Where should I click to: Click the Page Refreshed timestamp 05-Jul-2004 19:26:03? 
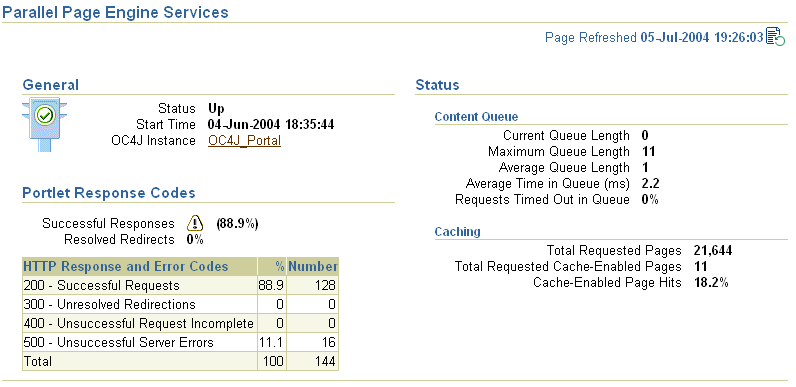point(702,38)
